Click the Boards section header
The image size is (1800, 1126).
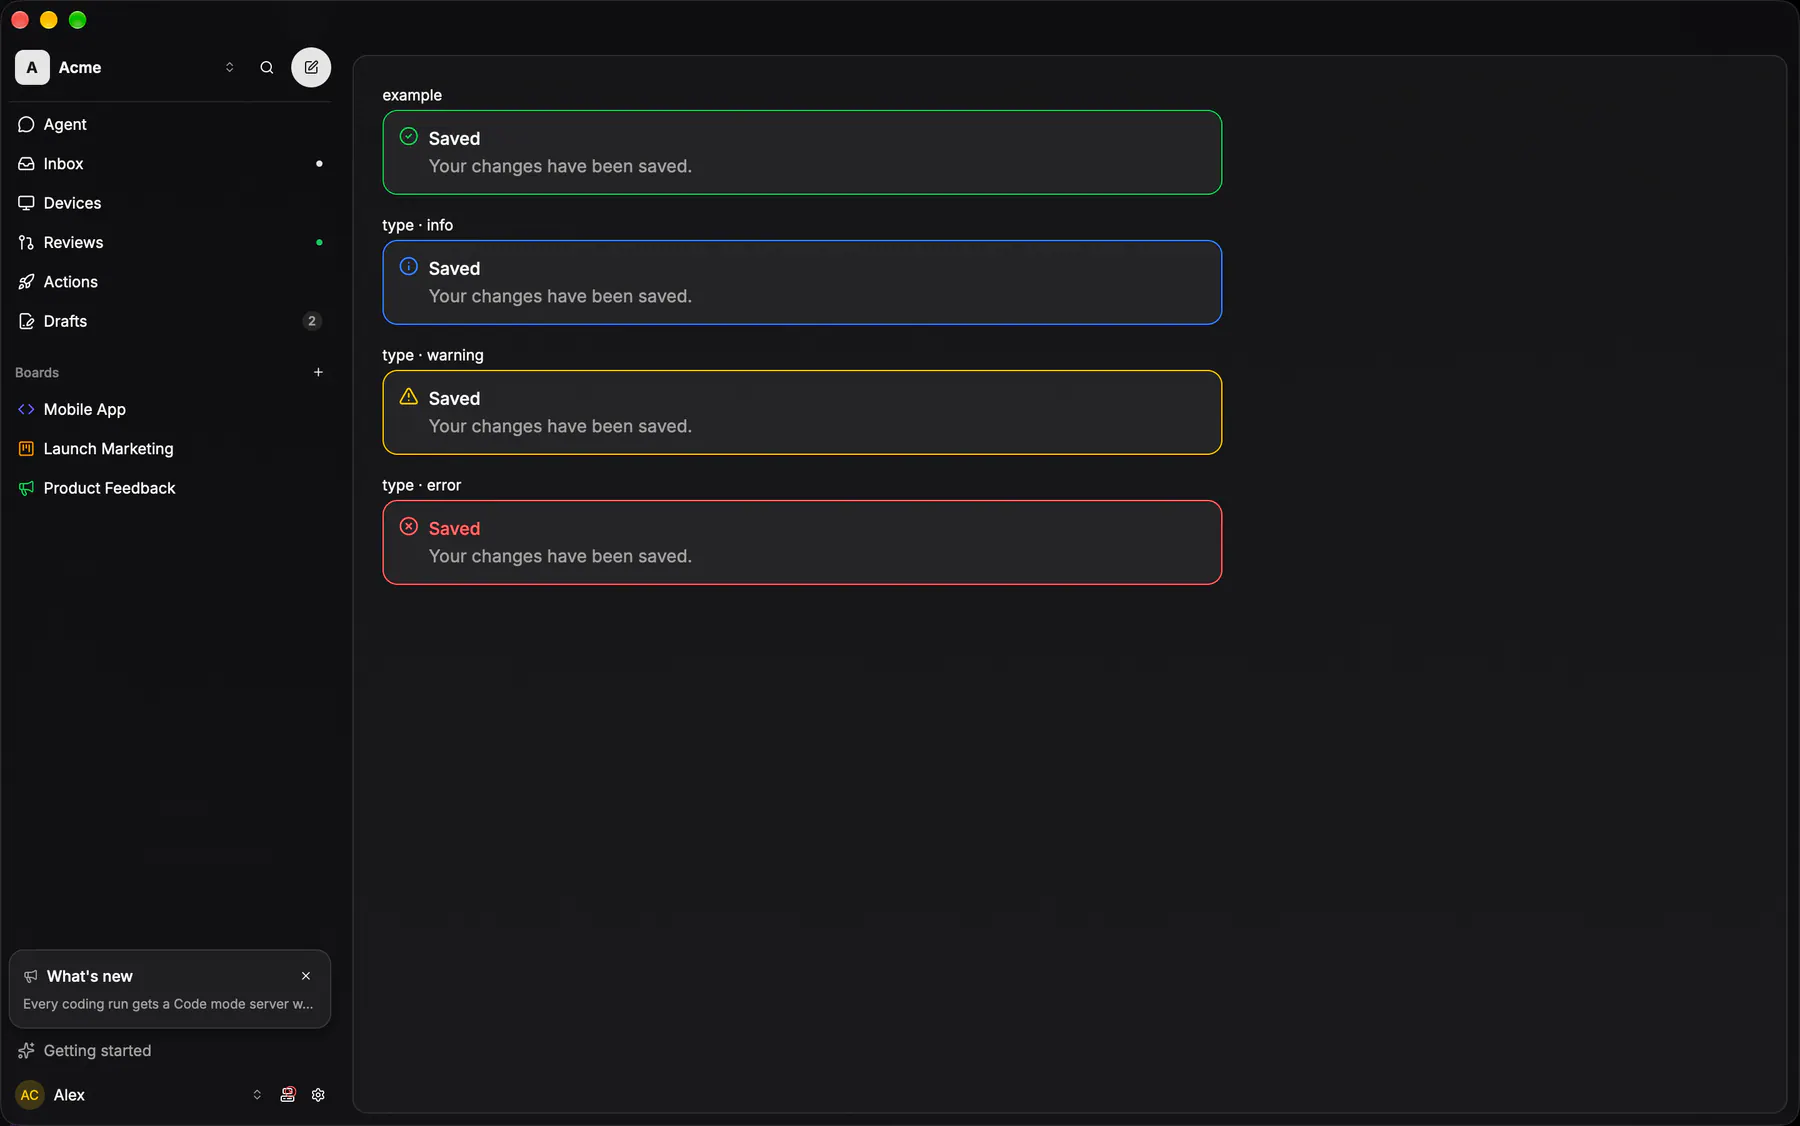37,373
